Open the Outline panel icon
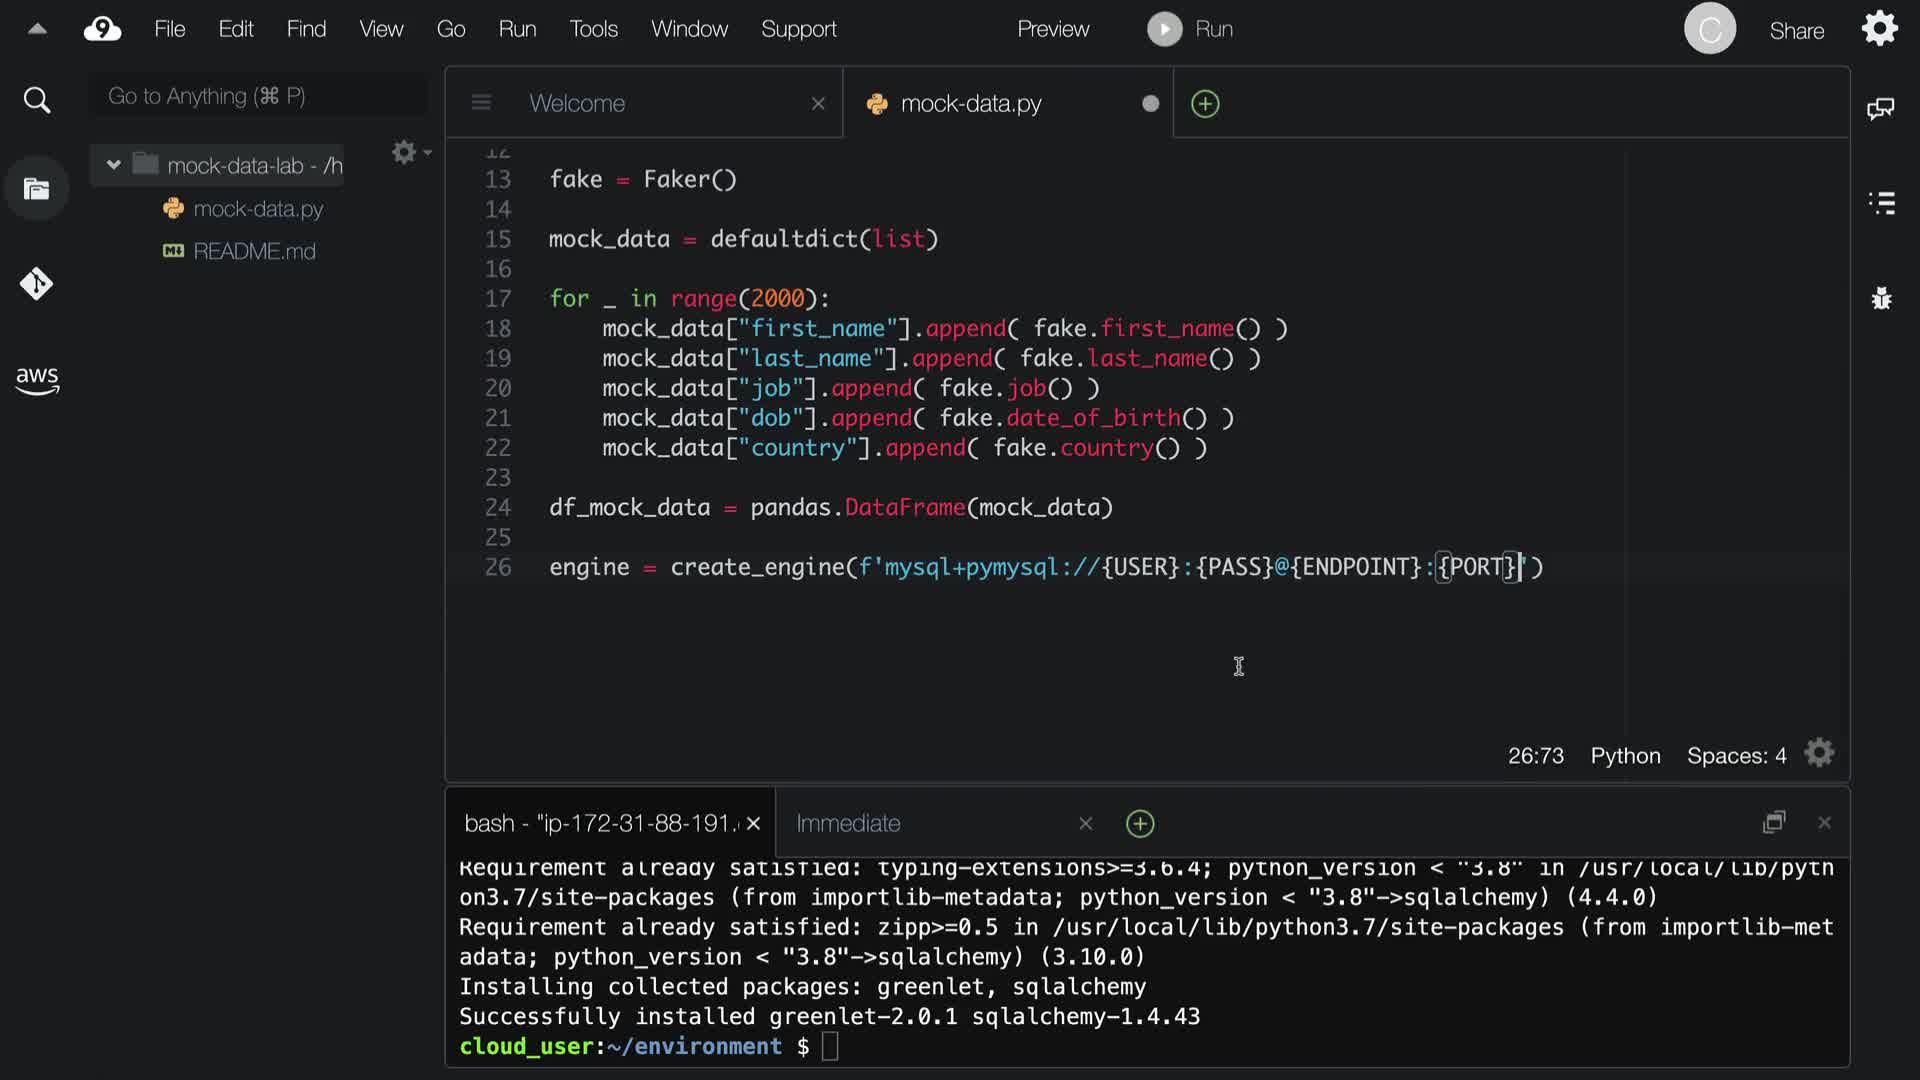 [x=1881, y=203]
